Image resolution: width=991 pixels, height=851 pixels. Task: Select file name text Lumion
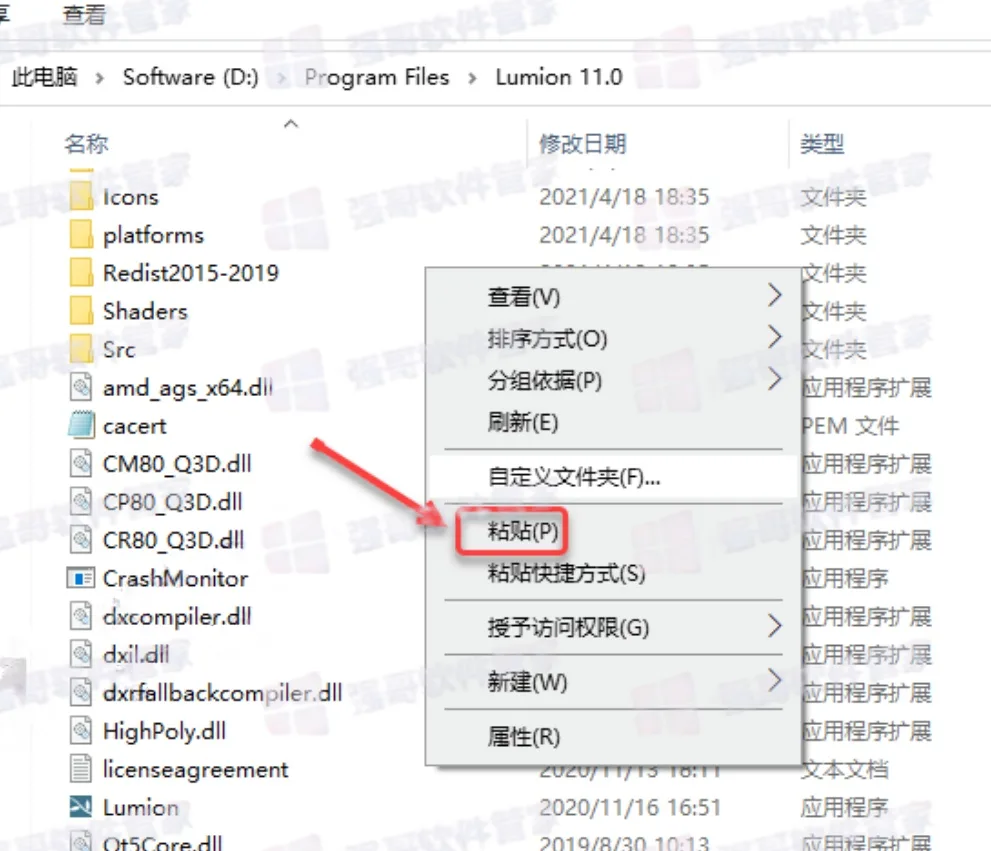pos(140,807)
